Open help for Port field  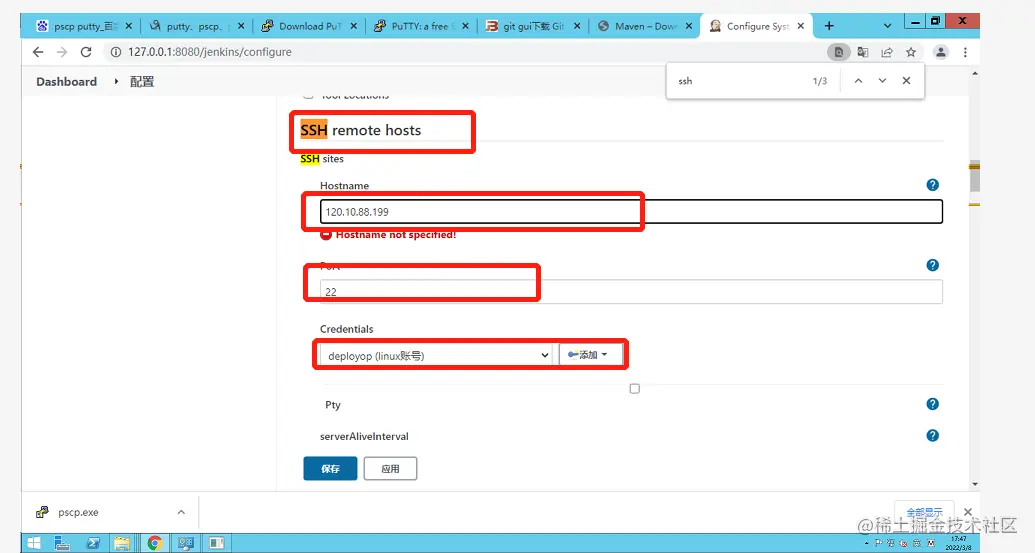pyautogui.click(x=933, y=265)
